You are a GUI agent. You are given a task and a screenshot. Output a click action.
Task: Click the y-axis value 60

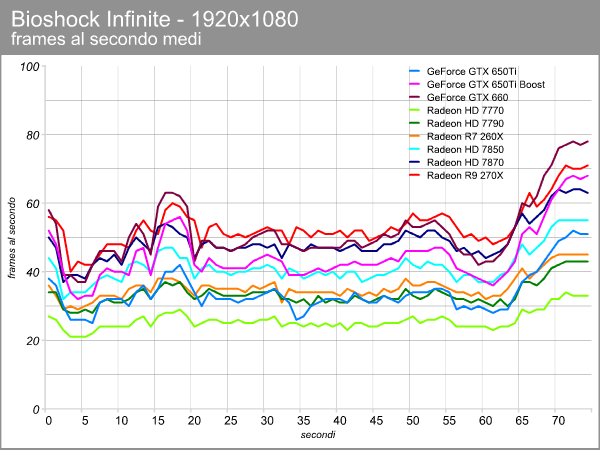click(x=33, y=204)
